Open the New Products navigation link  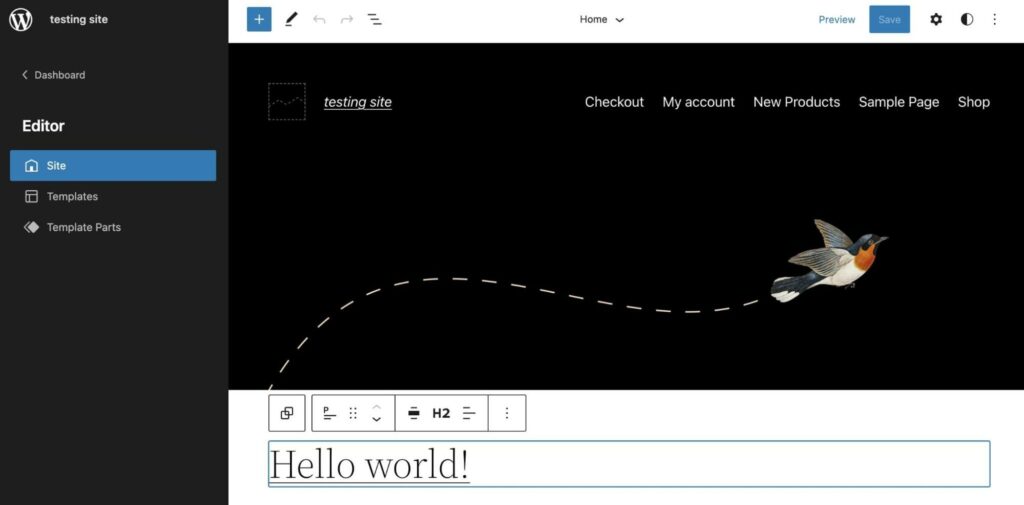(796, 102)
